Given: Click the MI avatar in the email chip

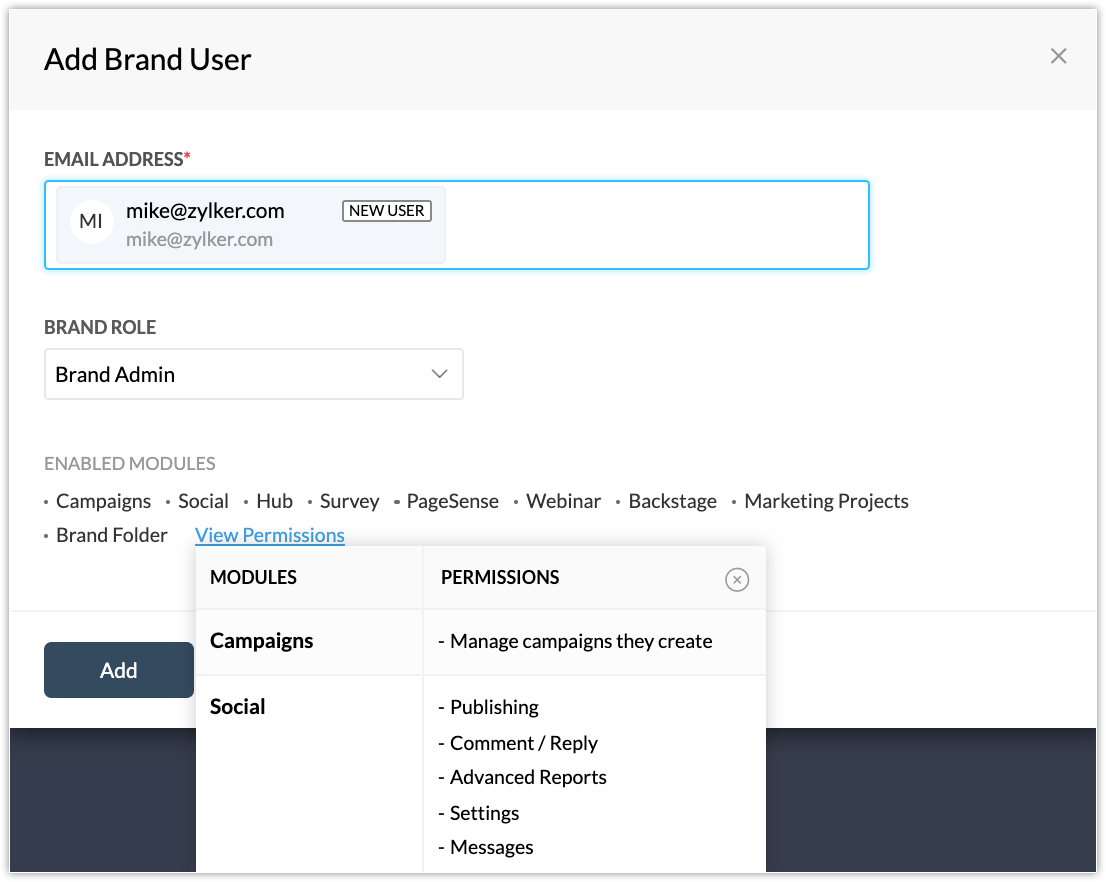Looking at the screenshot, I should (x=91, y=222).
